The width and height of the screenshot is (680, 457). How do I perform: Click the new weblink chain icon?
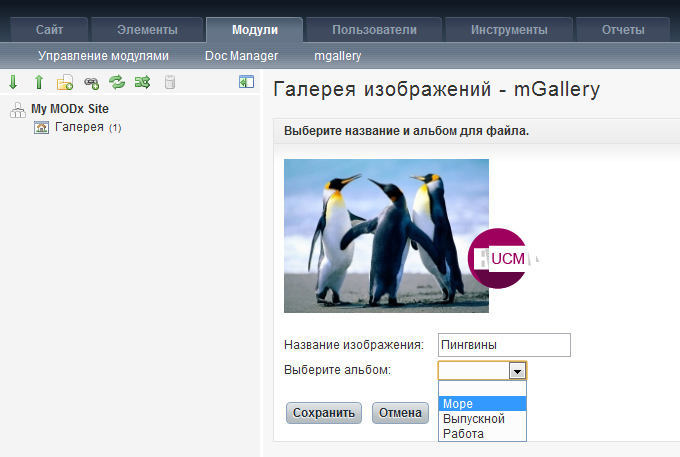(92, 82)
